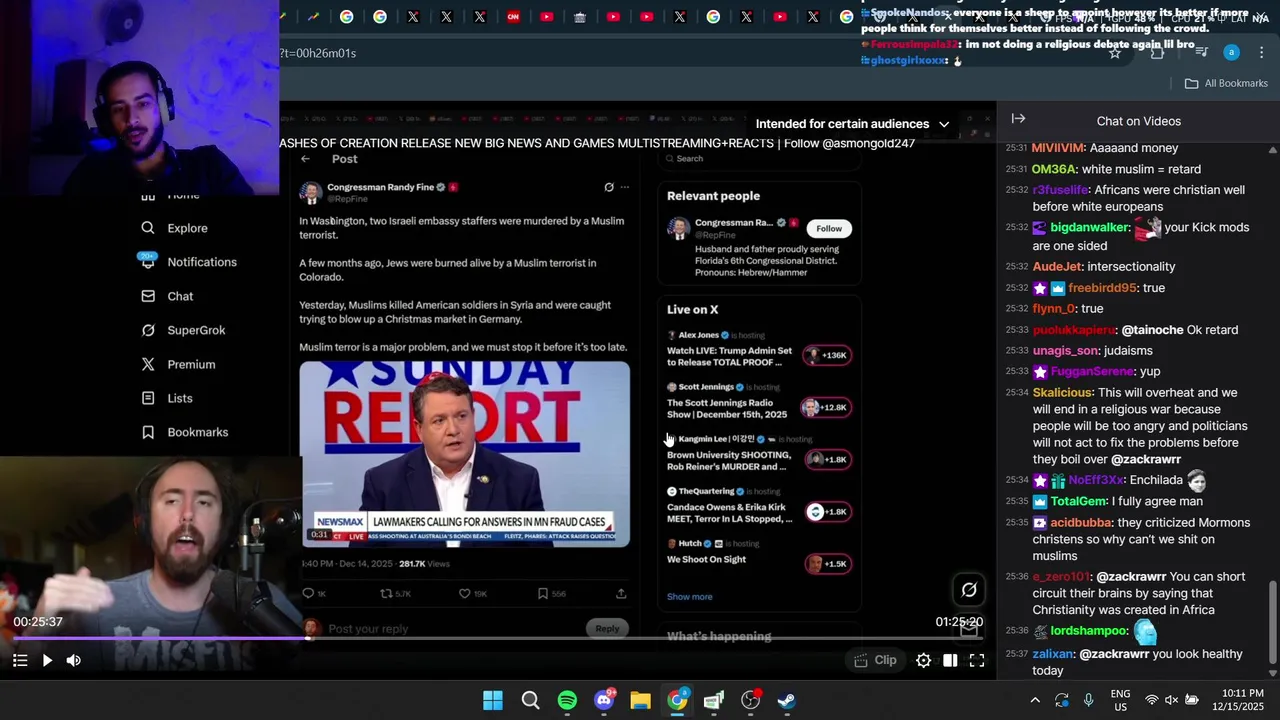Open Chrome media controls icon
Image resolution: width=1280 pixels, height=720 pixels.
[x=1201, y=53]
